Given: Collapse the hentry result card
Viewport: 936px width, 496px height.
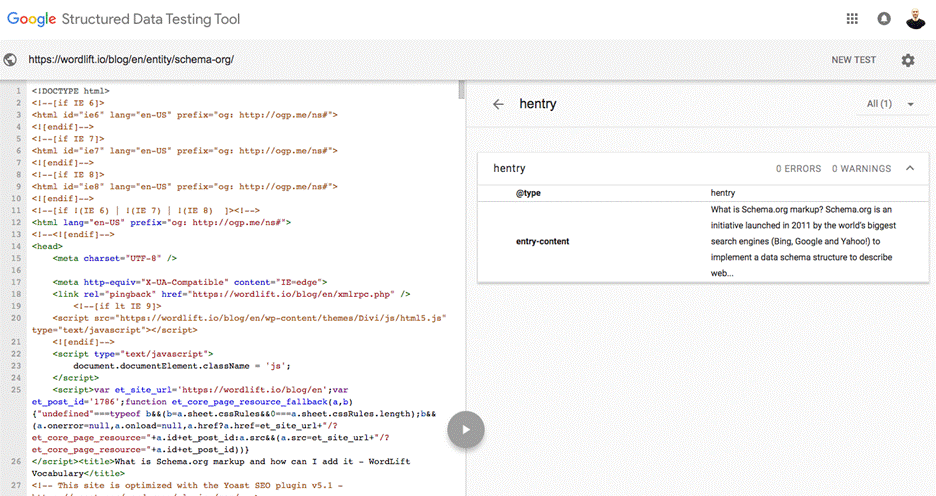Looking at the screenshot, I should pyautogui.click(x=909, y=168).
